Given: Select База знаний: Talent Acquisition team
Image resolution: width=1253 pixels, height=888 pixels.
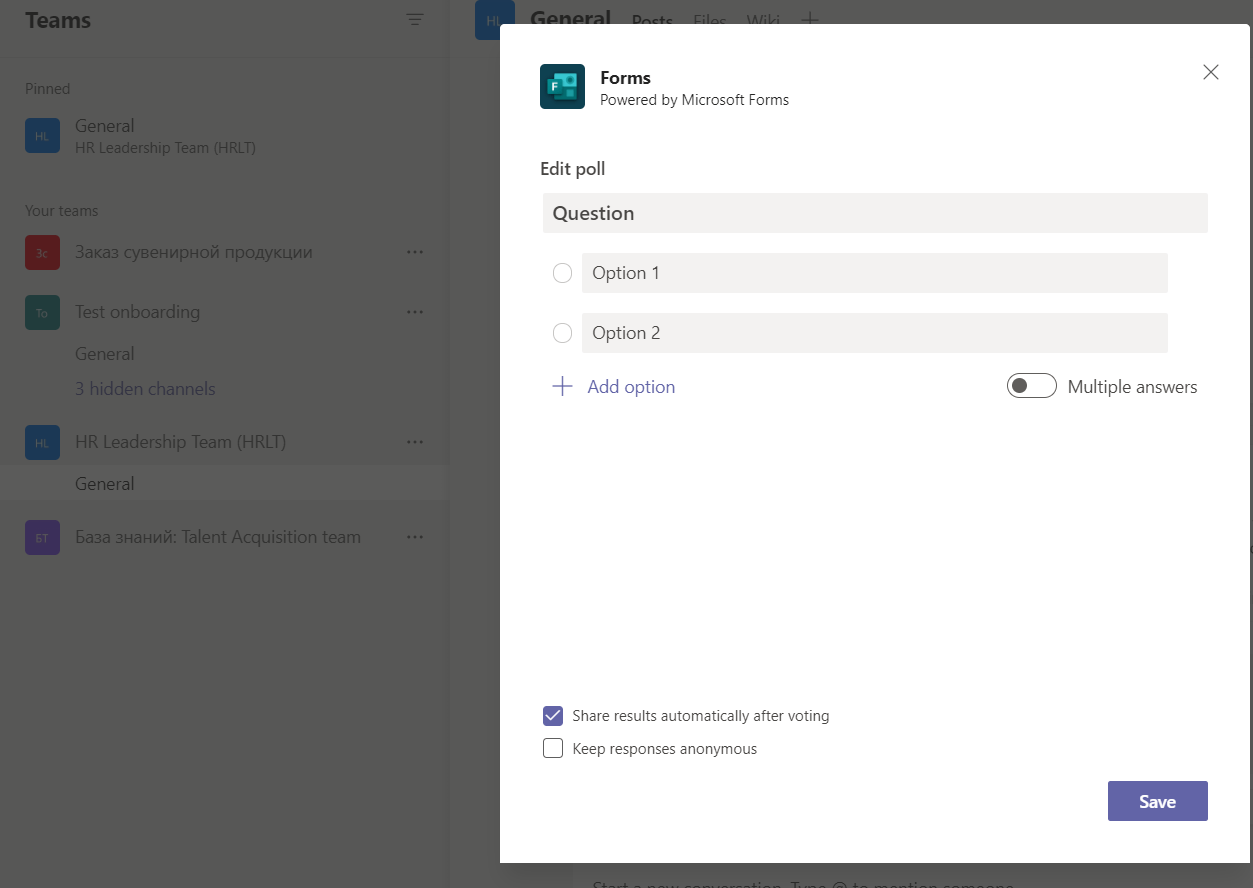Looking at the screenshot, I should click(x=218, y=537).
